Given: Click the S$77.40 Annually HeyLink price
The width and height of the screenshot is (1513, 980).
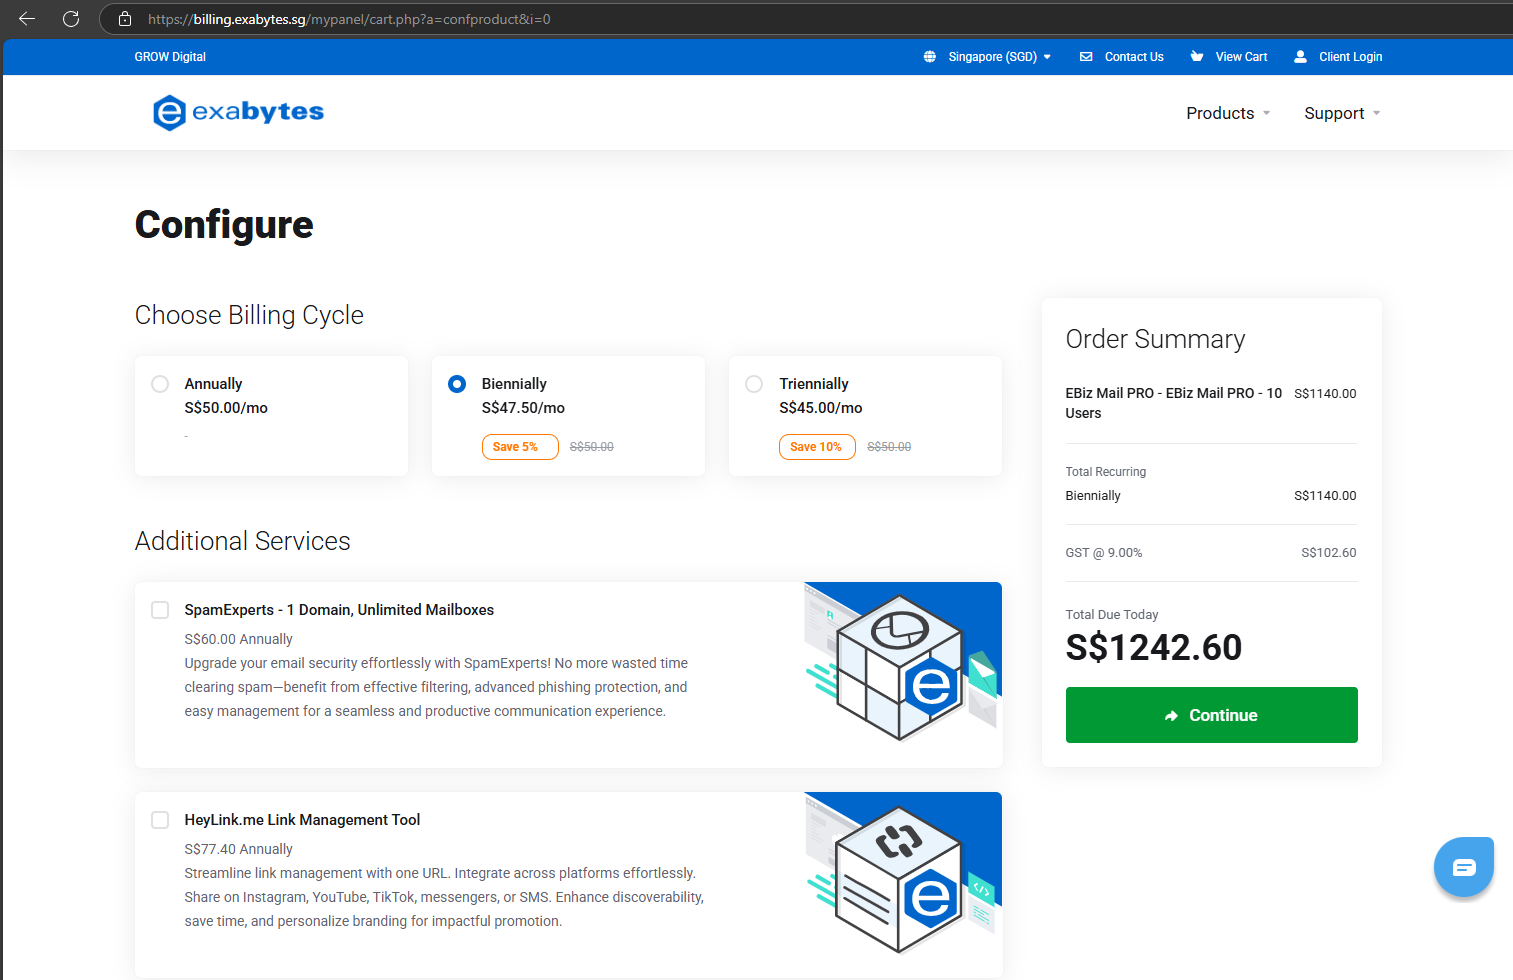Looking at the screenshot, I should click(x=238, y=849).
